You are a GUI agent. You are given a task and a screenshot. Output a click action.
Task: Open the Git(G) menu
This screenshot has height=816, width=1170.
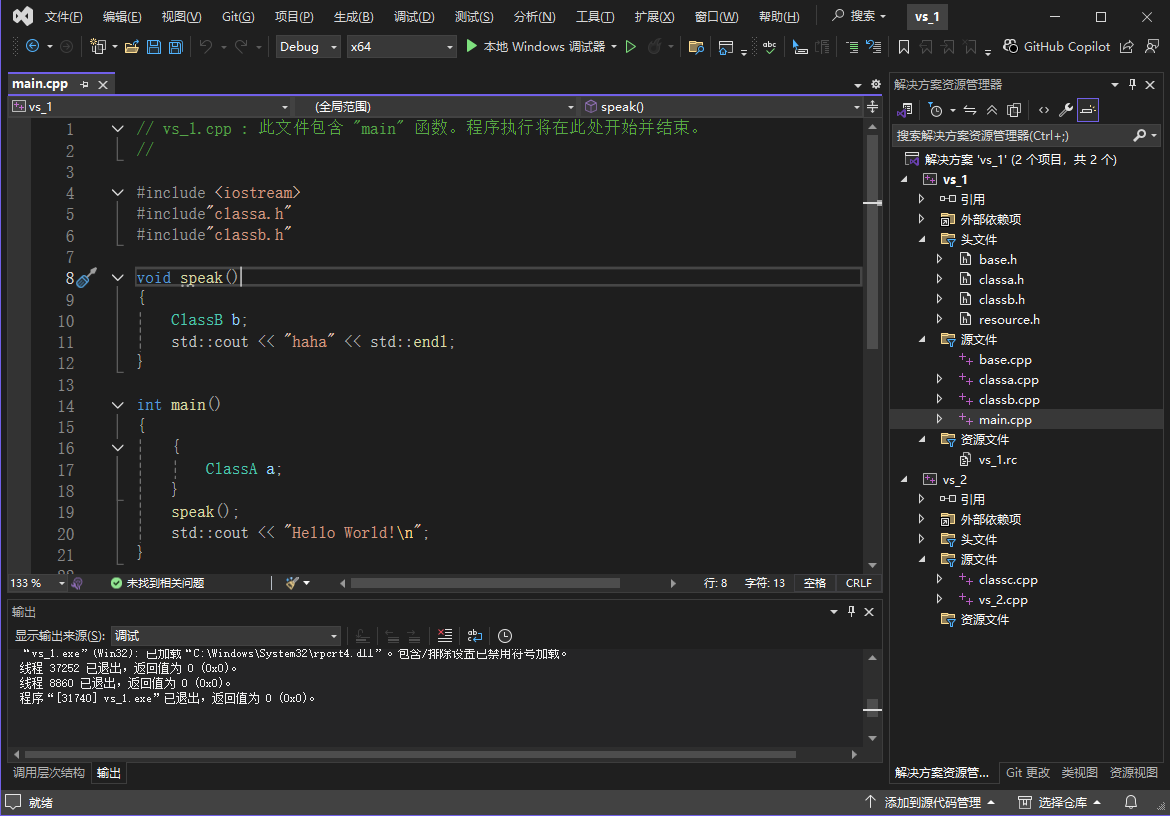(238, 16)
